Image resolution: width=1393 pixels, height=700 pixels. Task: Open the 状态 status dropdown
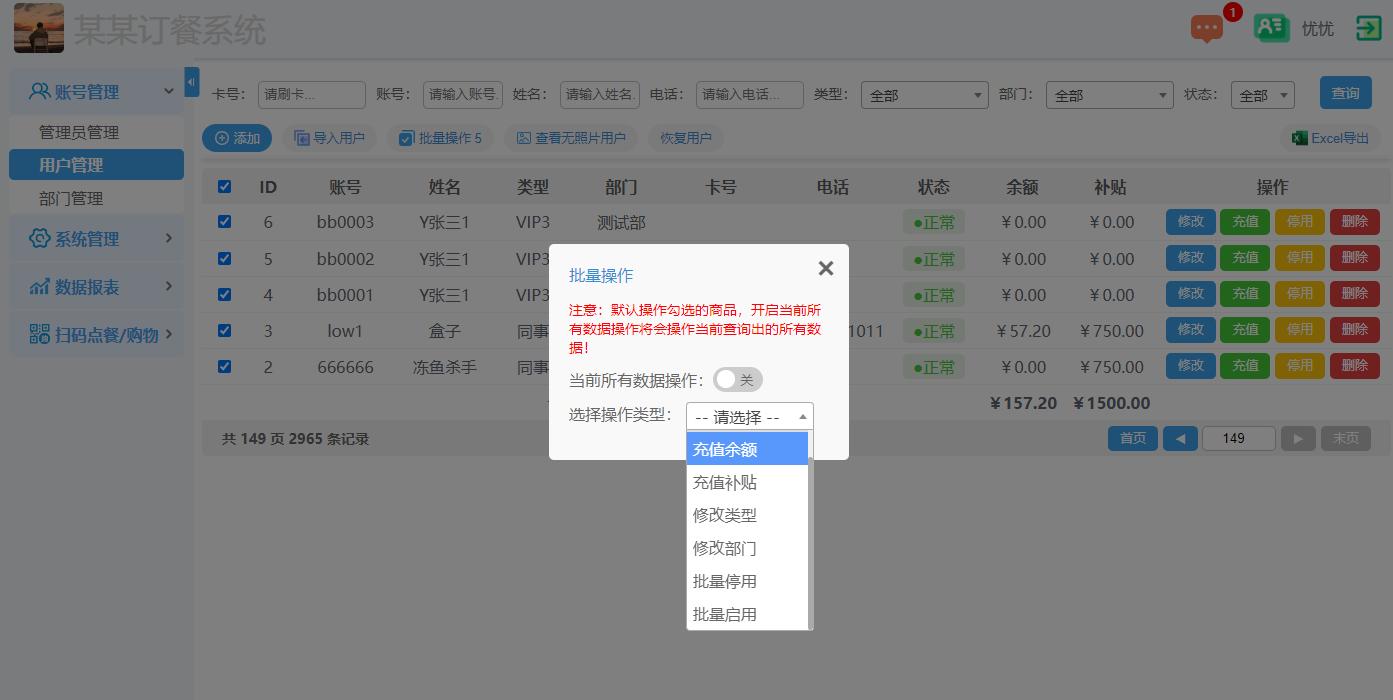(1262, 94)
